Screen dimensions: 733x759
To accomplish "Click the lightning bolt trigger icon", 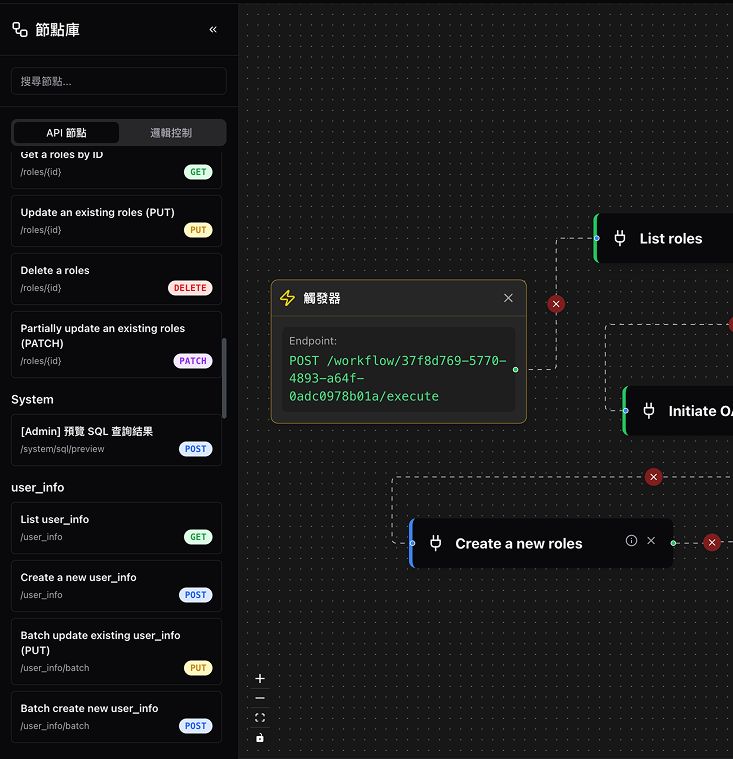I will click(288, 298).
